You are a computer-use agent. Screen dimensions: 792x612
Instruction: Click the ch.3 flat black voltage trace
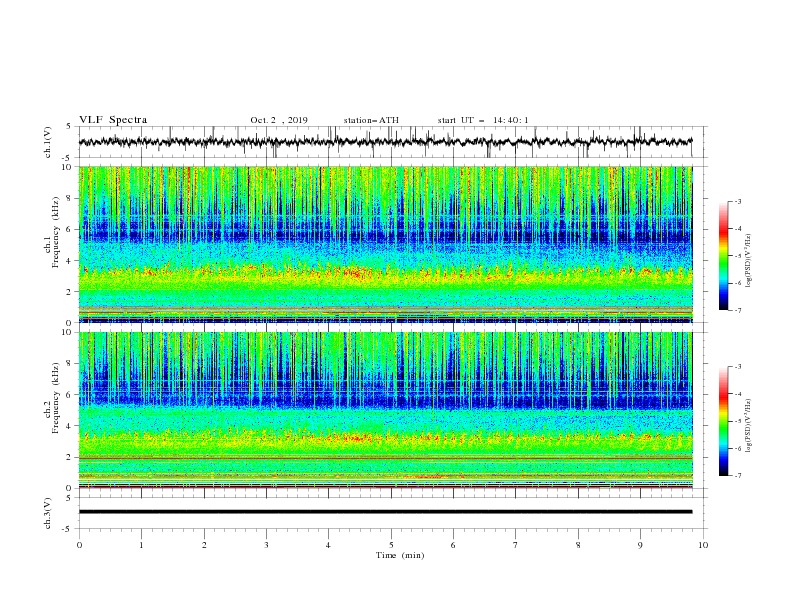coord(385,512)
